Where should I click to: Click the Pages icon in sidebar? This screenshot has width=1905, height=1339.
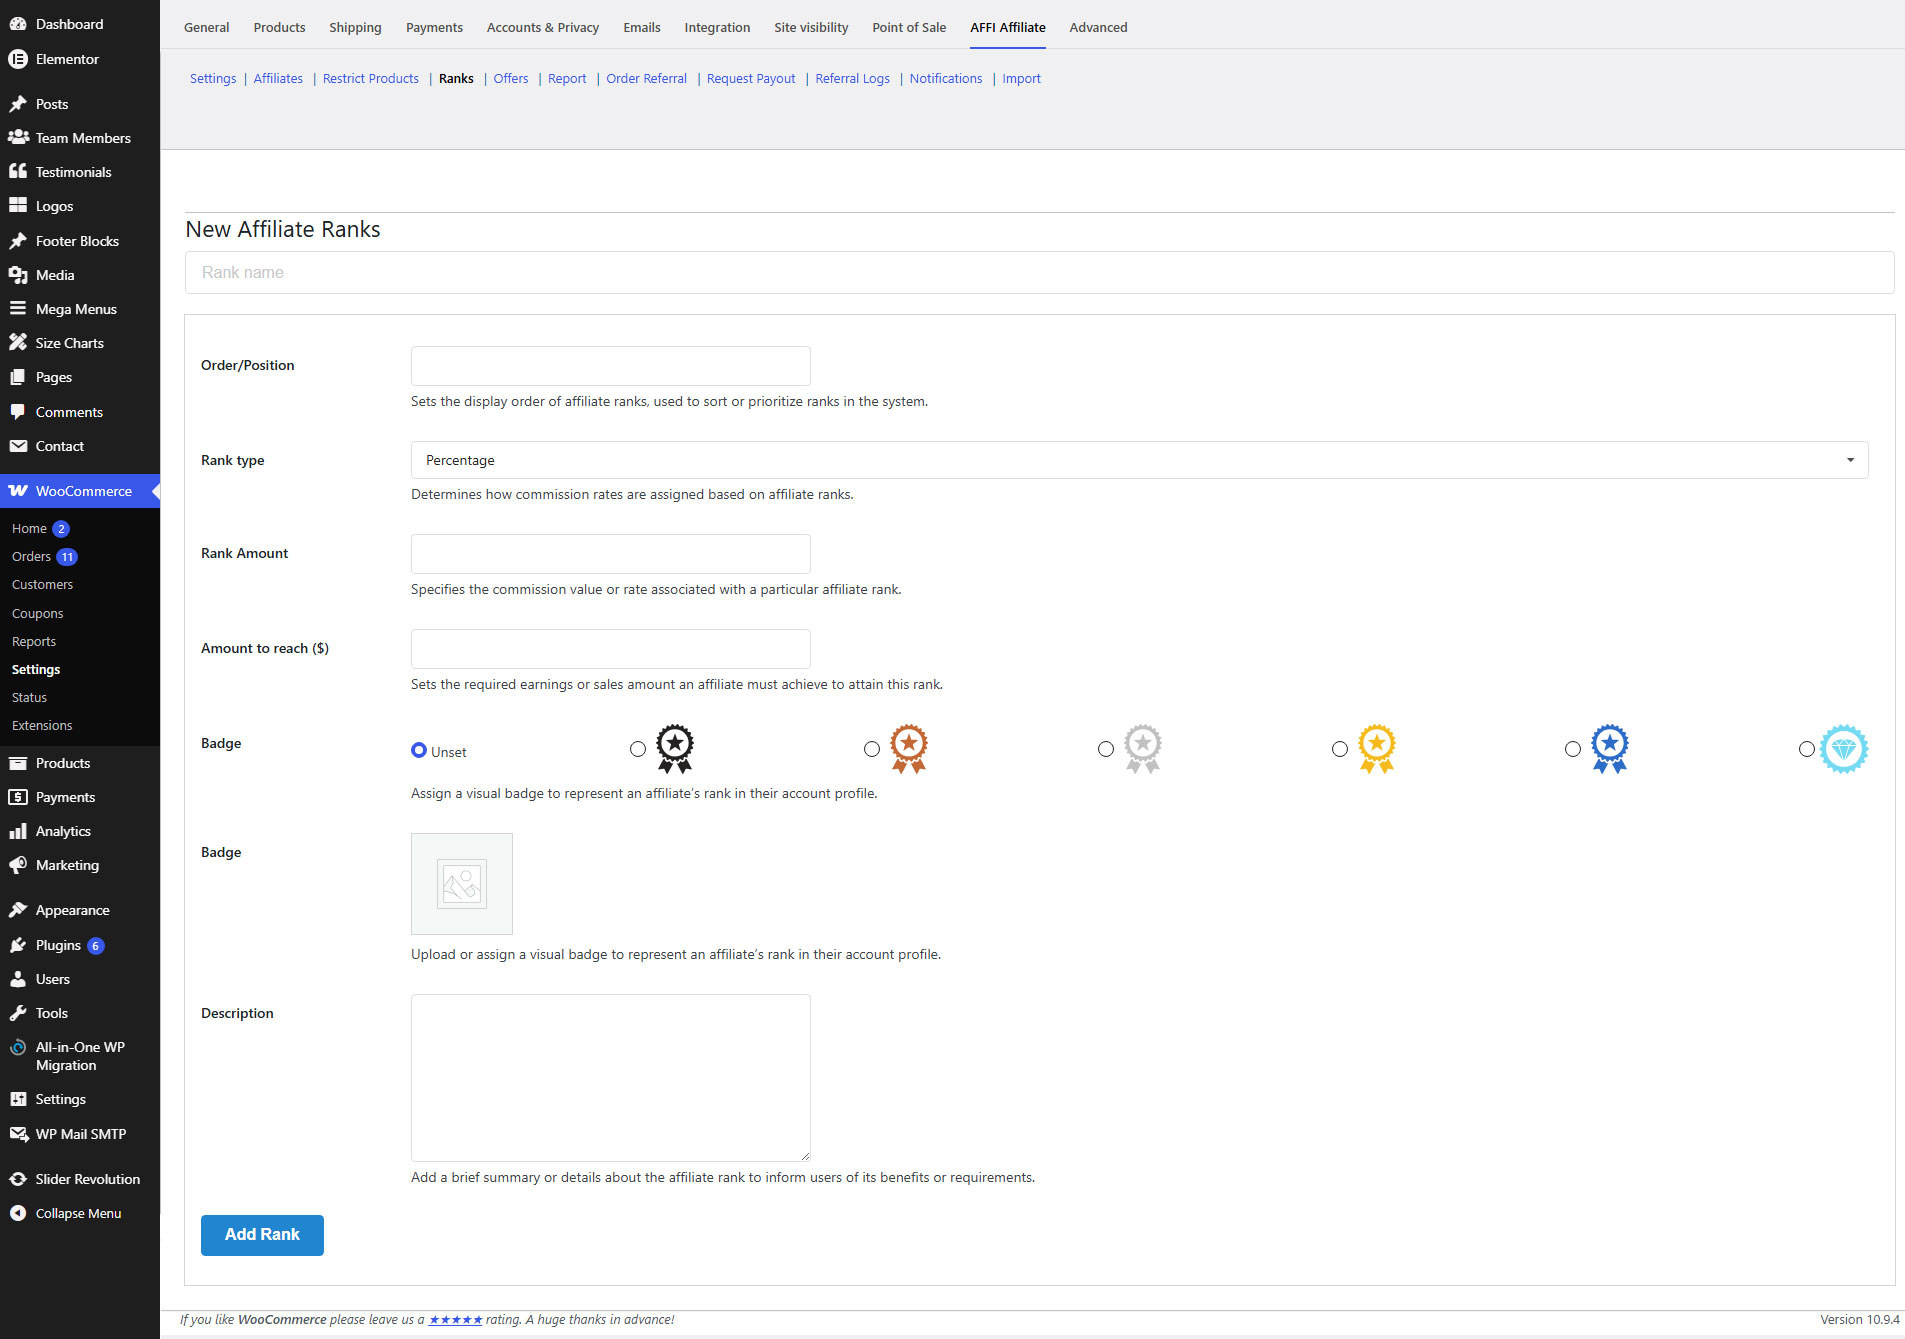[18, 377]
